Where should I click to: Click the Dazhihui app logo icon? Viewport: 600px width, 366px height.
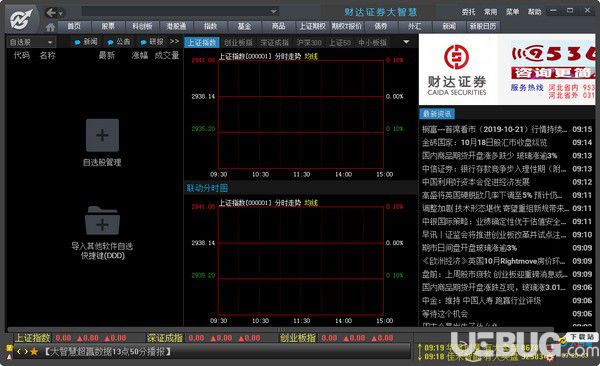(x=21, y=19)
